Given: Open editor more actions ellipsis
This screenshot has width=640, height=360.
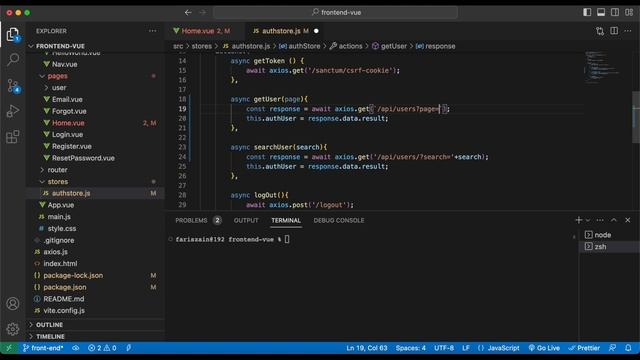Looking at the screenshot, I should tap(628, 31).
